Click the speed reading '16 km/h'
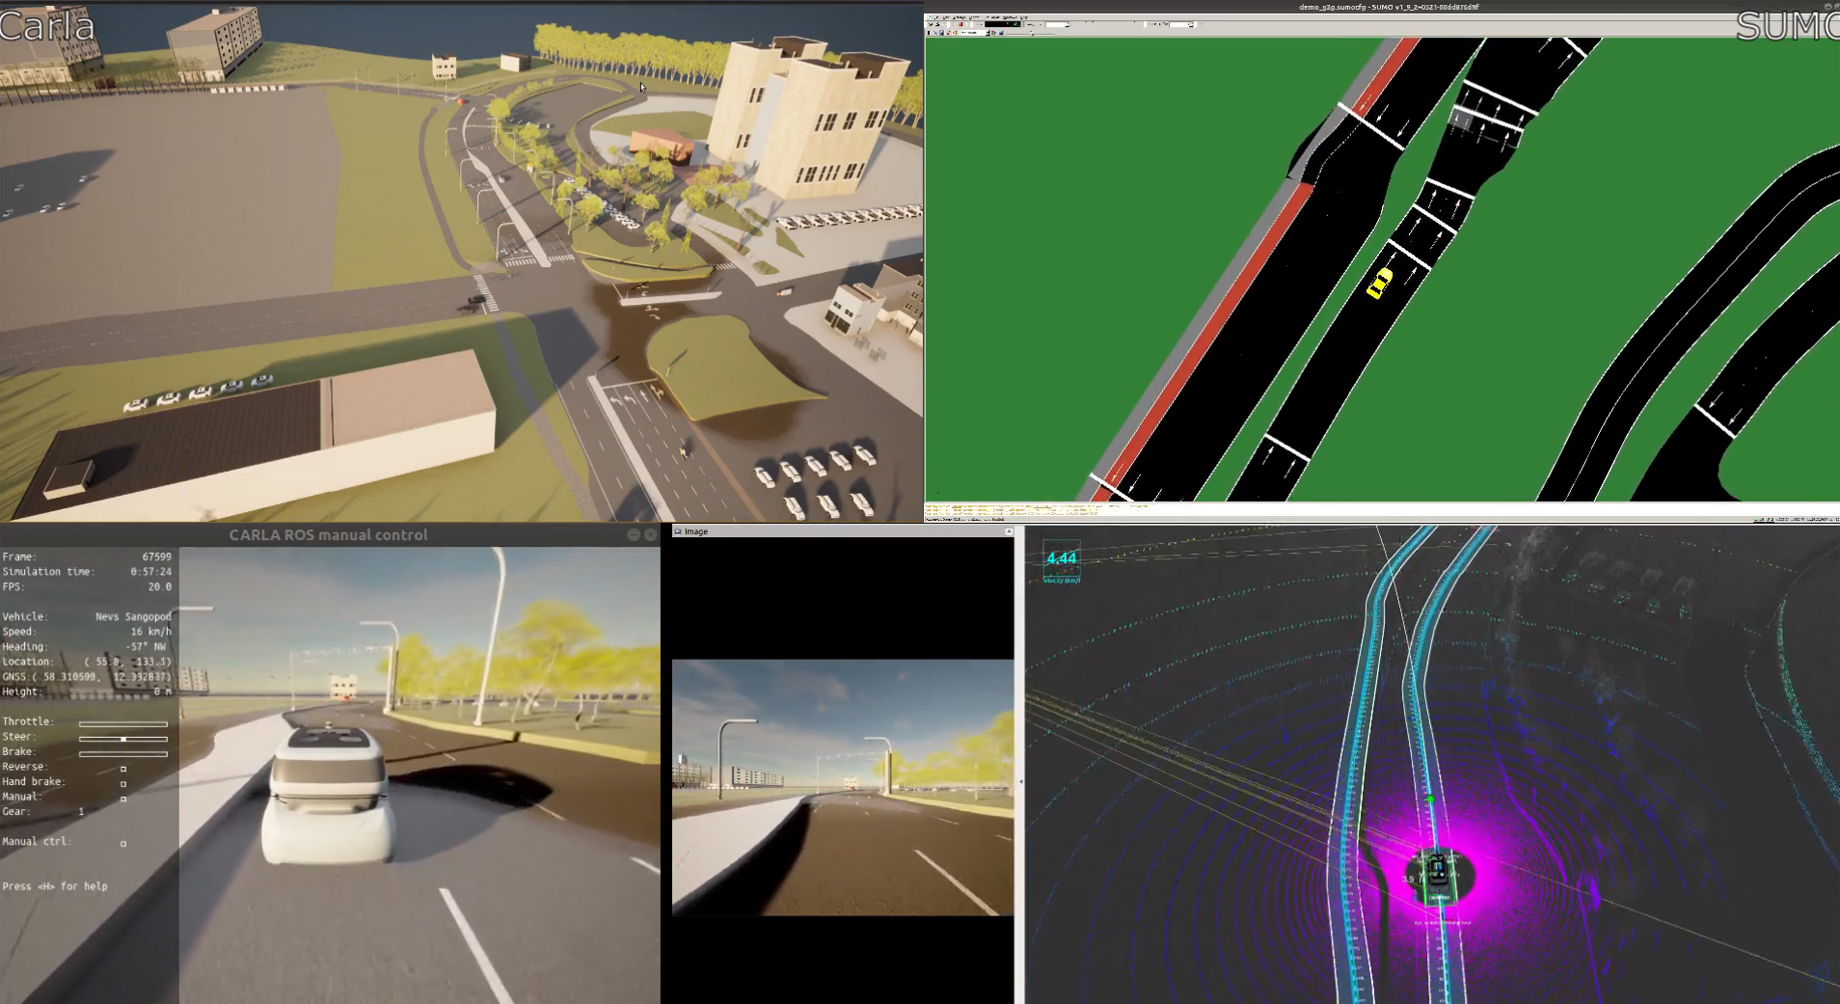Image resolution: width=1840 pixels, height=1004 pixels. (151, 632)
